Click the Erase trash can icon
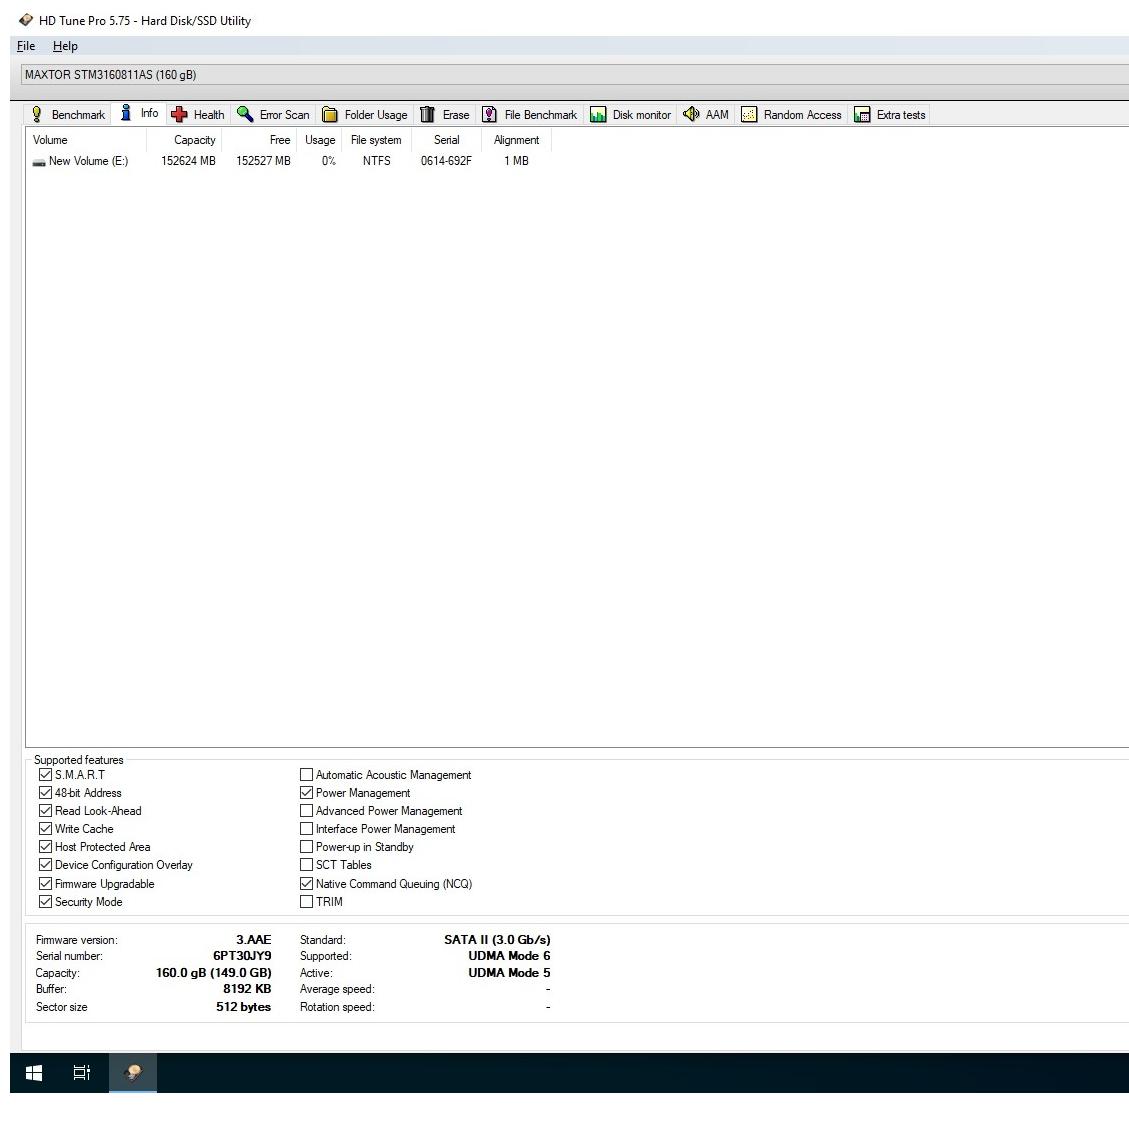The height and width of the screenshot is (1129, 1129). [x=427, y=114]
